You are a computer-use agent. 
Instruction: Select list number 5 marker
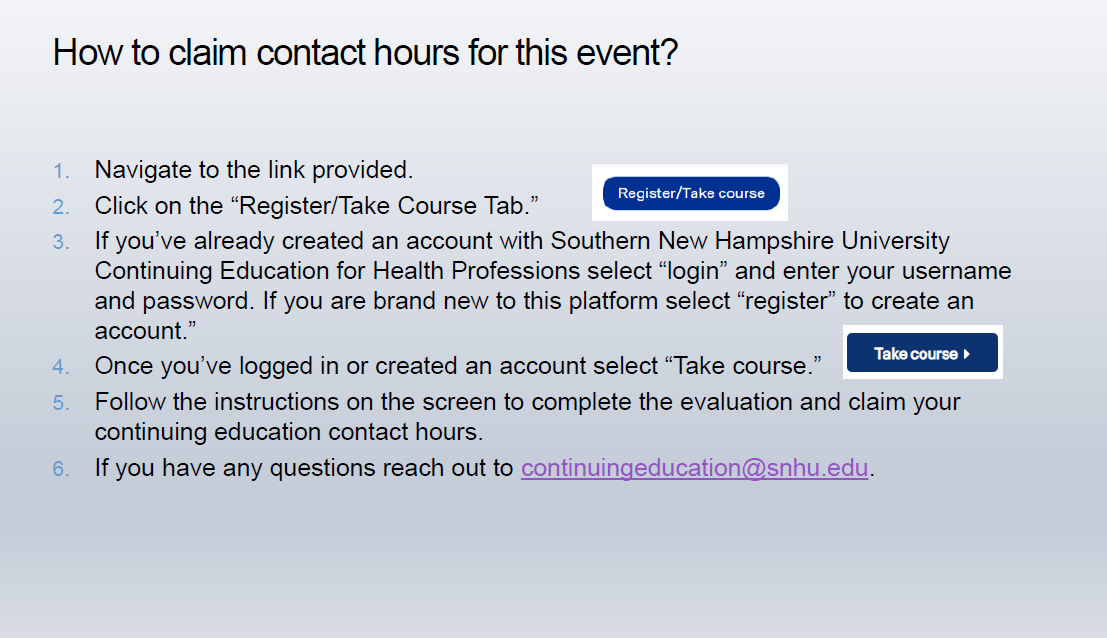(x=62, y=403)
